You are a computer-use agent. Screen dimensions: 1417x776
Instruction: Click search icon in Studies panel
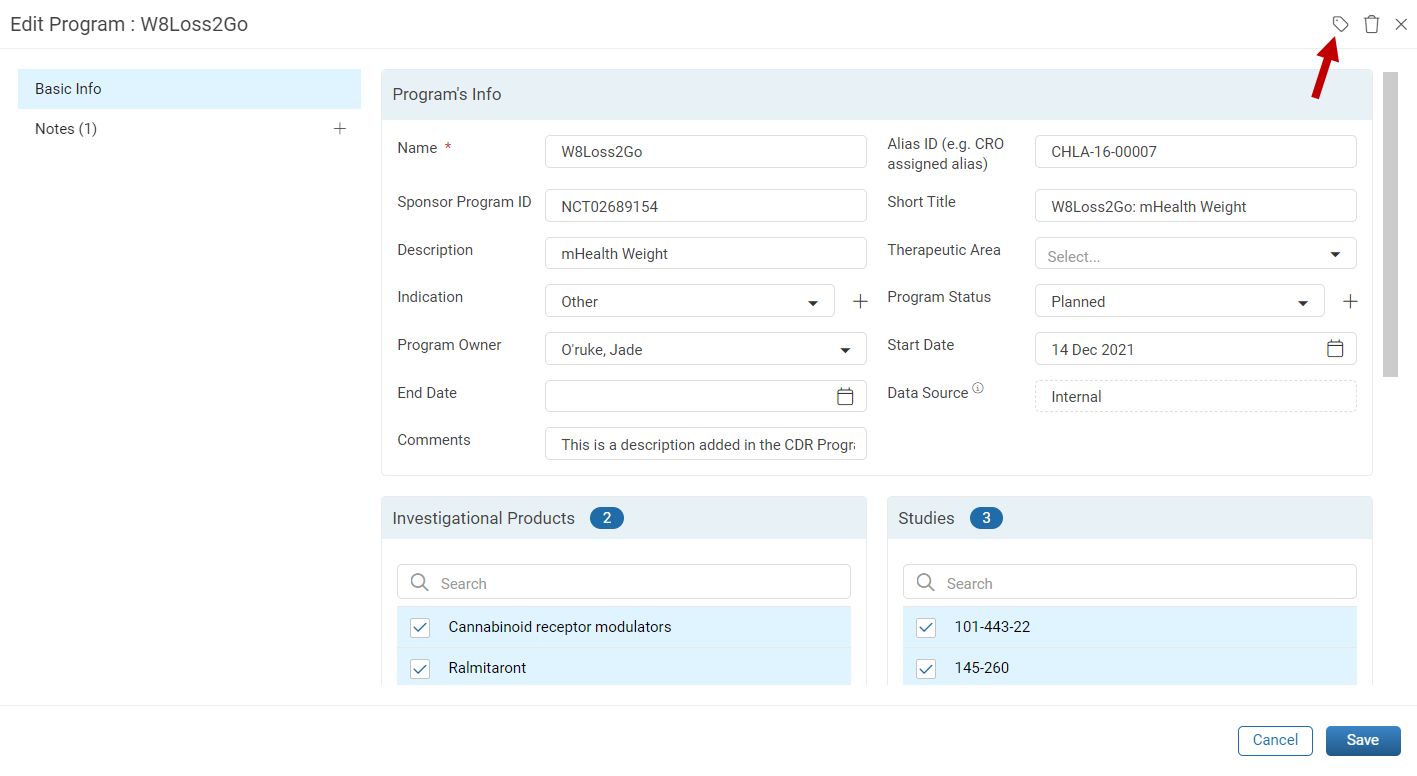click(926, 582)
